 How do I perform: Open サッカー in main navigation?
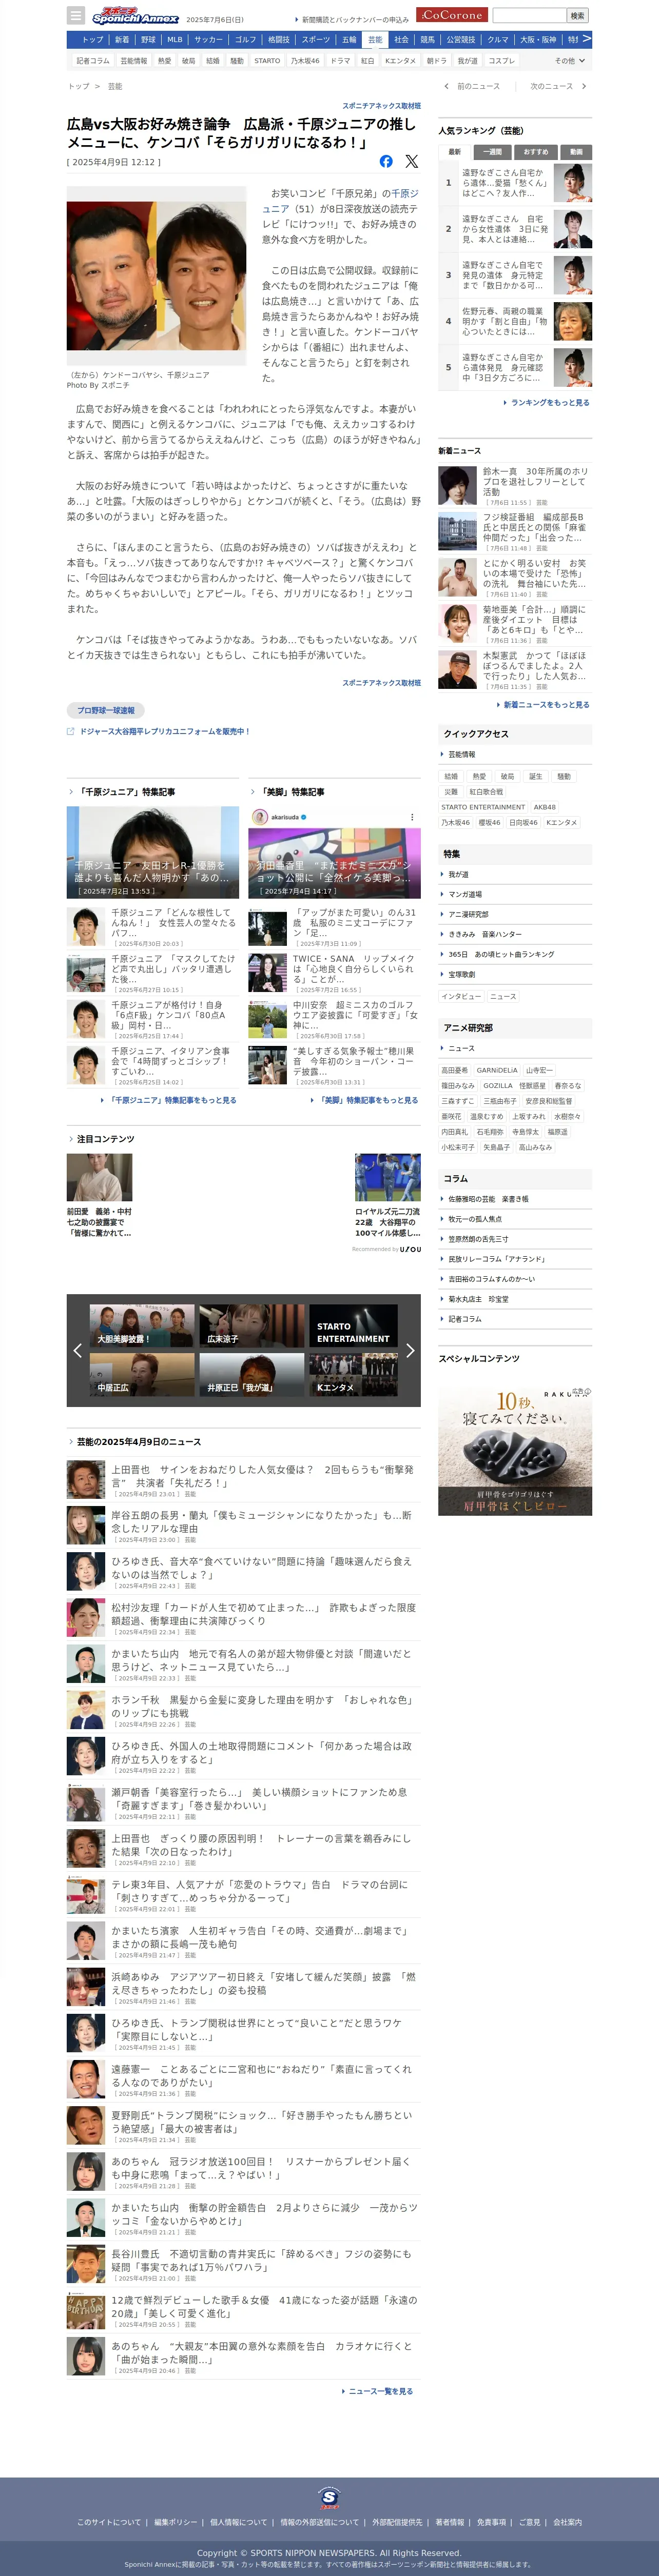[209, 40]
